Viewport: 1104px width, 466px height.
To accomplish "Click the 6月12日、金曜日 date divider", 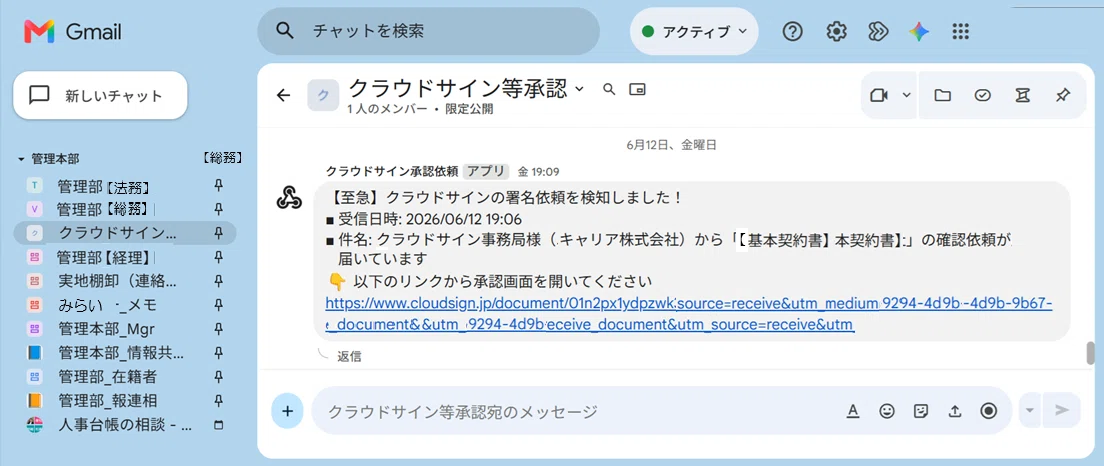I will (x=671, y=145).
